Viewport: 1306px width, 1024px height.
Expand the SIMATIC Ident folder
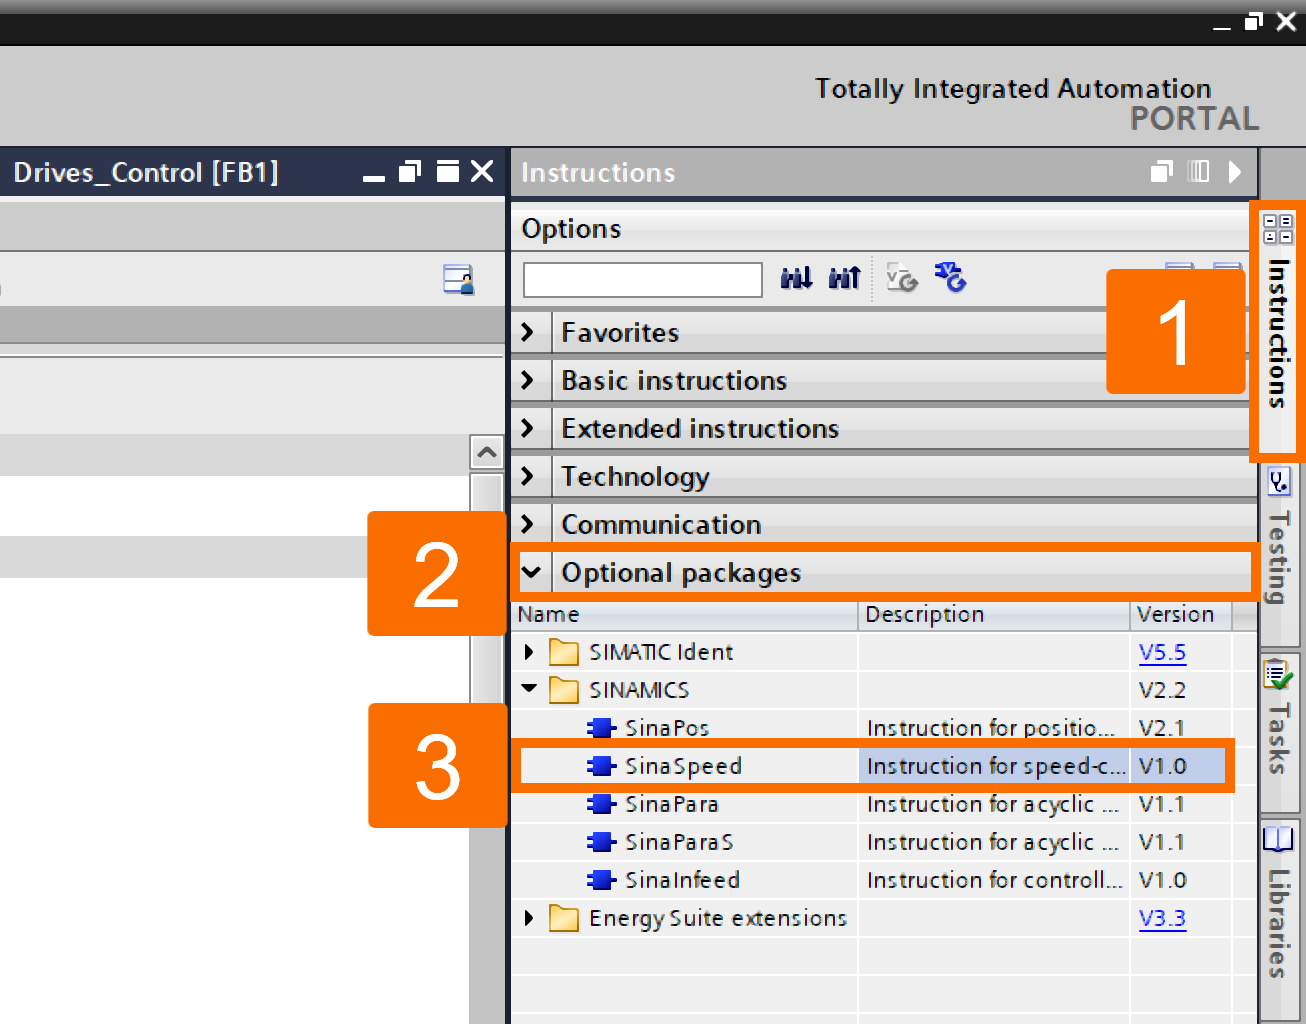(529, 652)
